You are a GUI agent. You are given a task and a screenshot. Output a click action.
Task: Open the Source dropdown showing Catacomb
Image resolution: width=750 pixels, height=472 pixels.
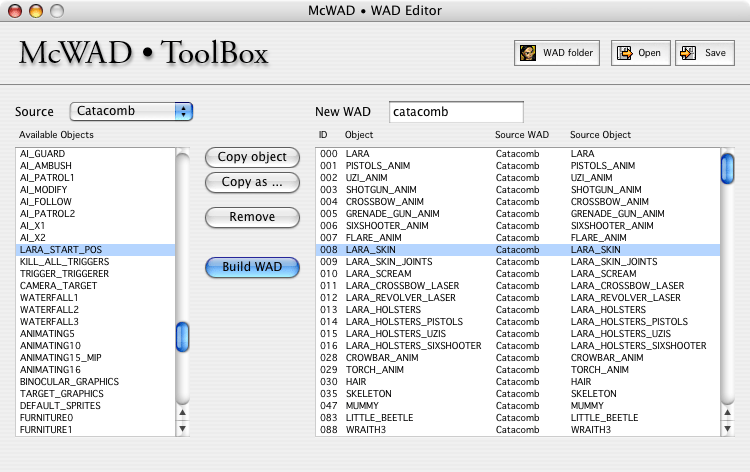(x=131, y=111)
